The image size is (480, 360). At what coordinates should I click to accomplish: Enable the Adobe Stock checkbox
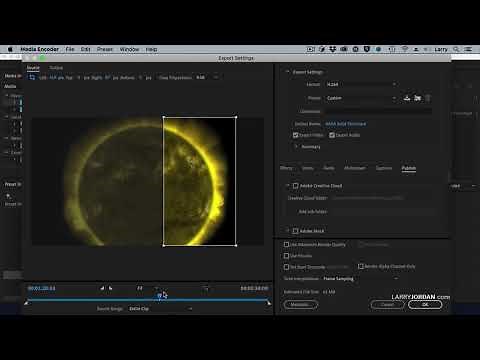tap(296, 231)
